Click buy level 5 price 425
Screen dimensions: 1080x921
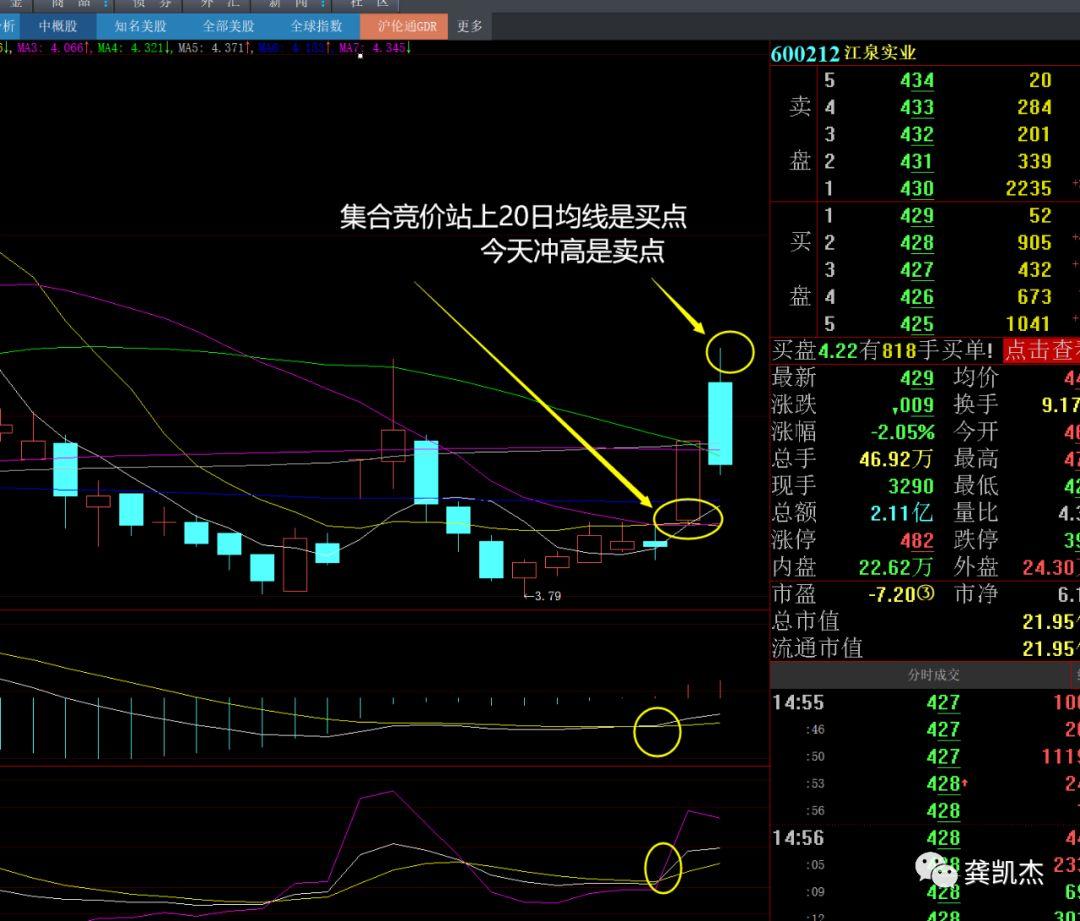coord(917,324)
